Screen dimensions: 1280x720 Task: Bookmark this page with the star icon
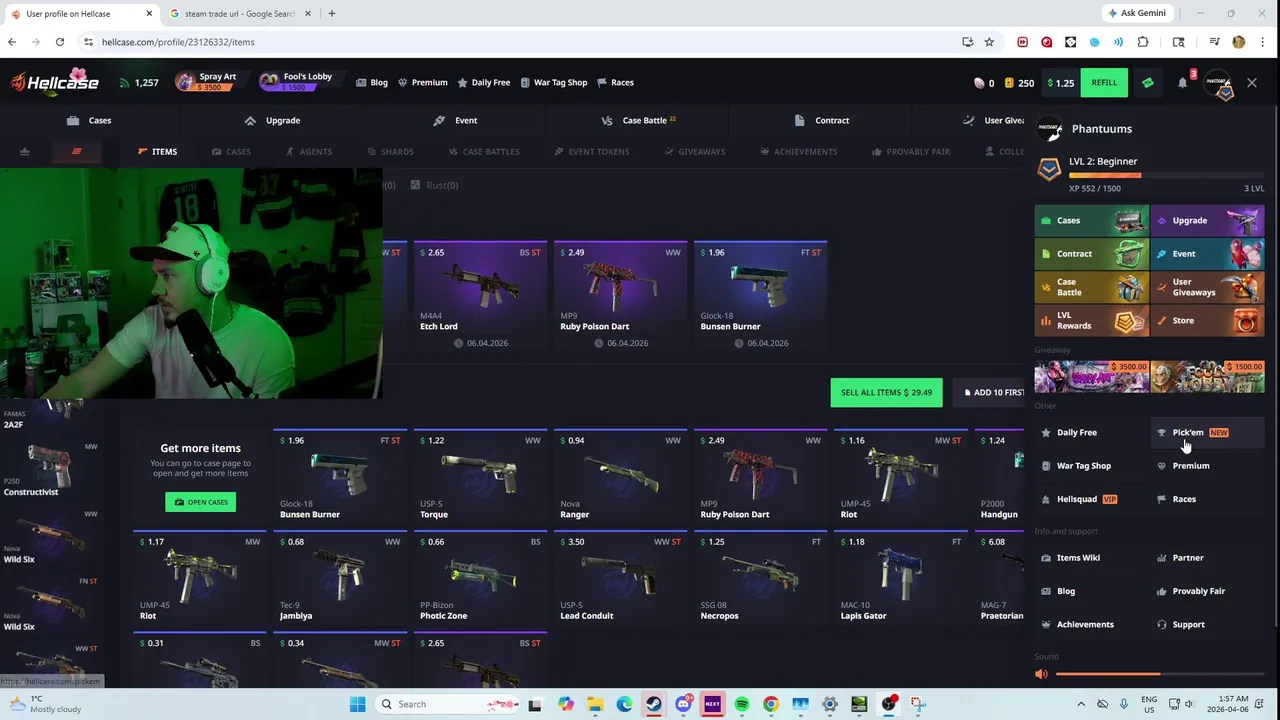(989, 42)
